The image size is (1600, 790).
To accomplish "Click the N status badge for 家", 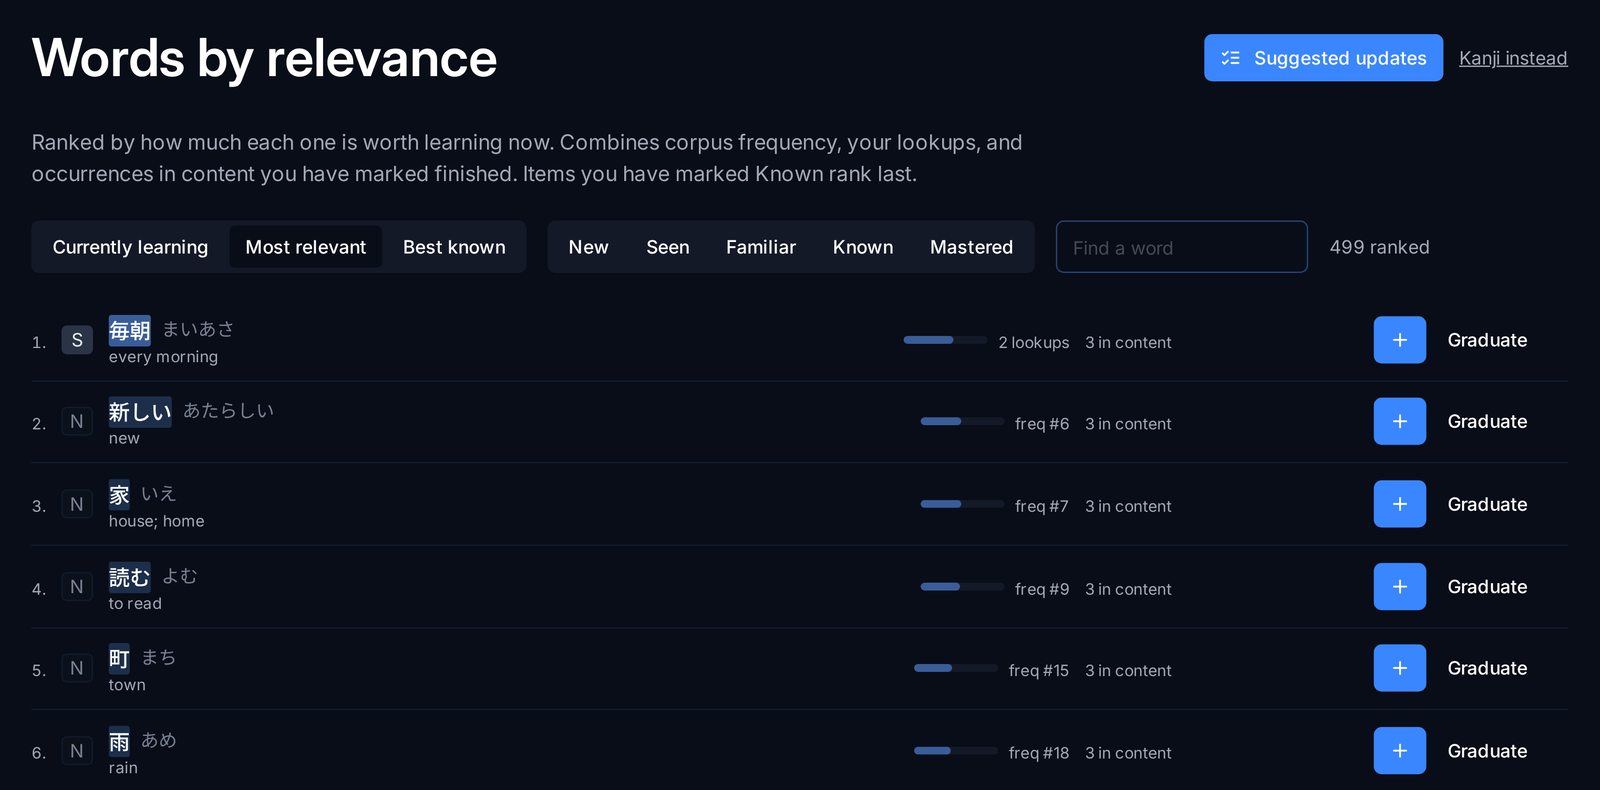I will click(77, 504).
